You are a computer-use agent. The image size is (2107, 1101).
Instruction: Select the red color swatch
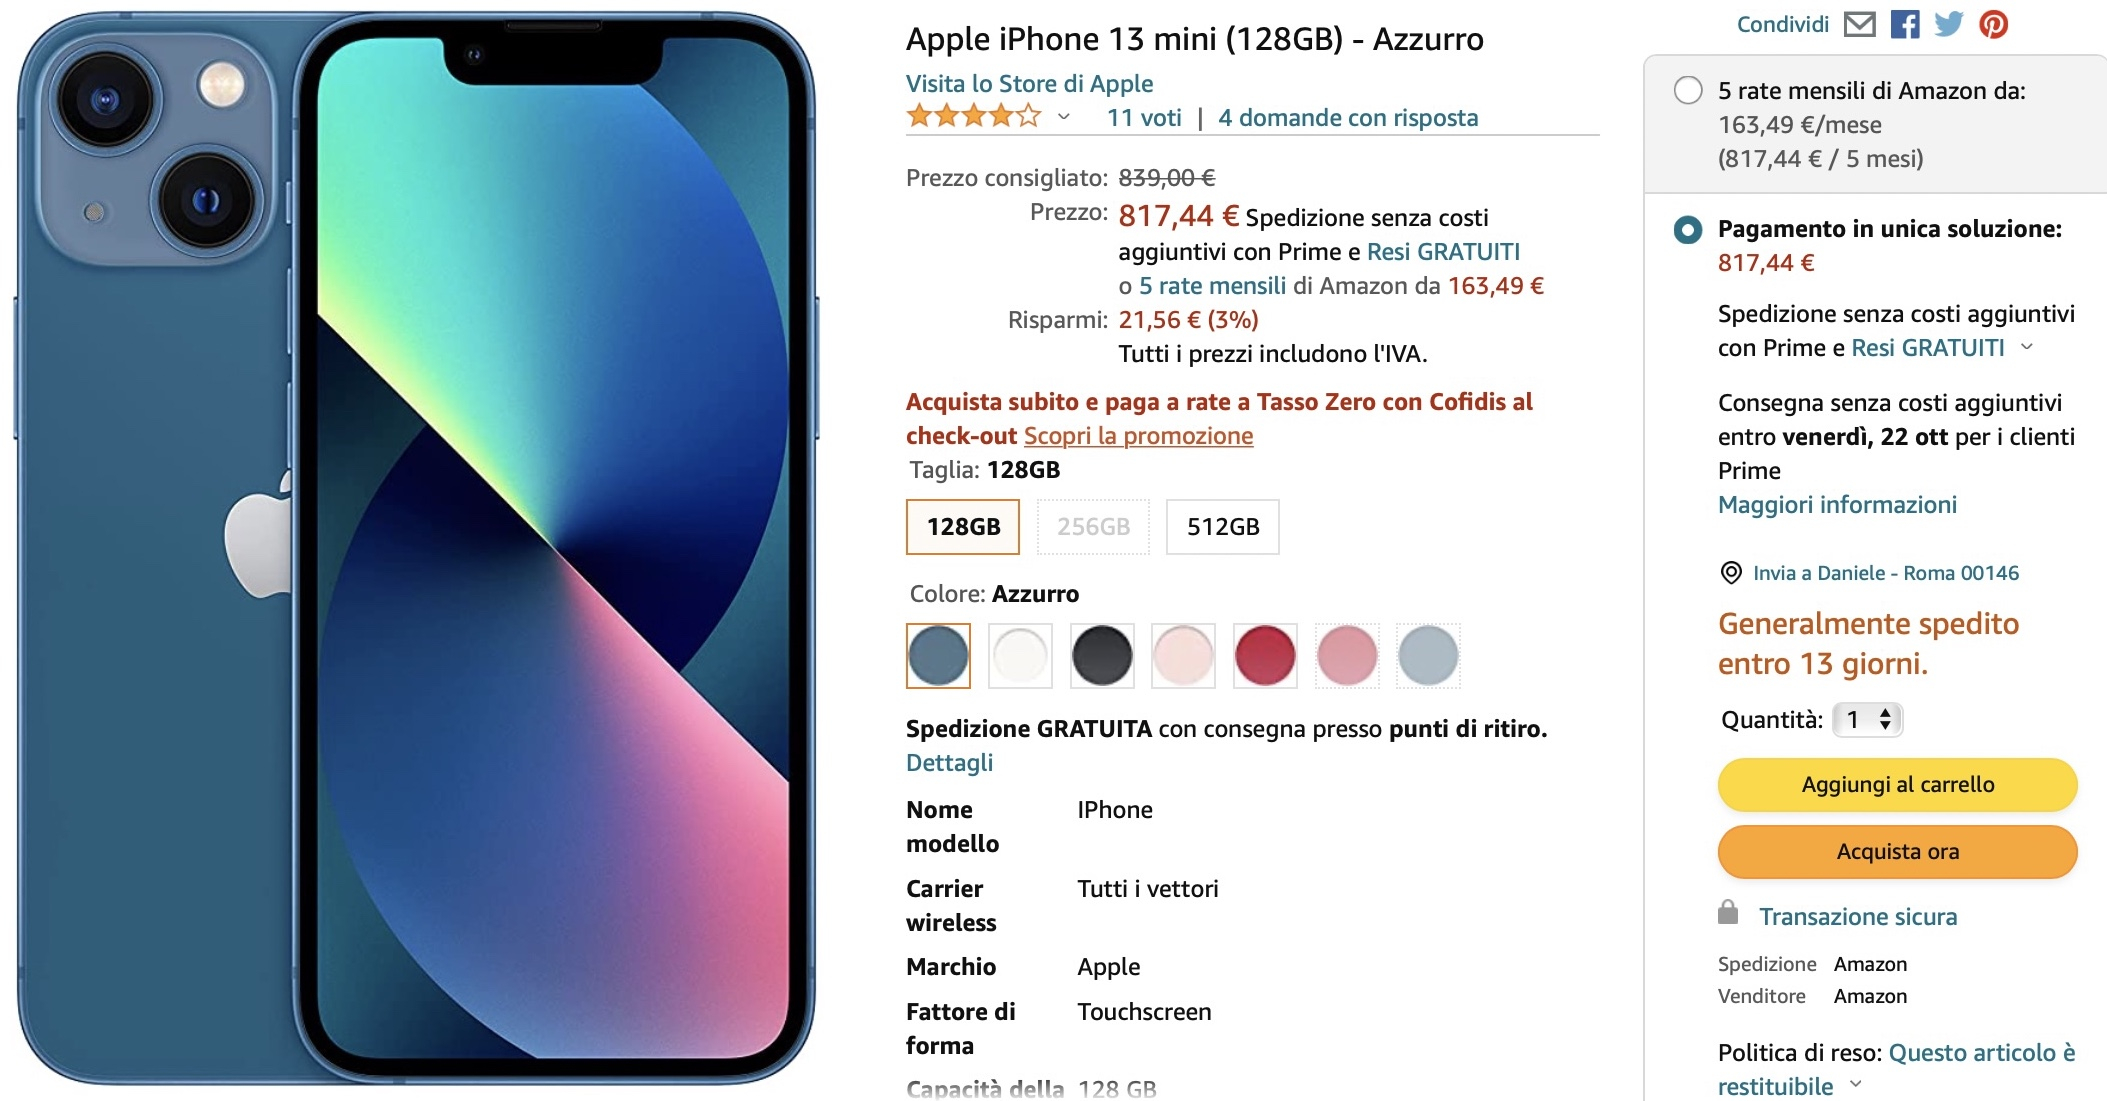click(1265, 655)
